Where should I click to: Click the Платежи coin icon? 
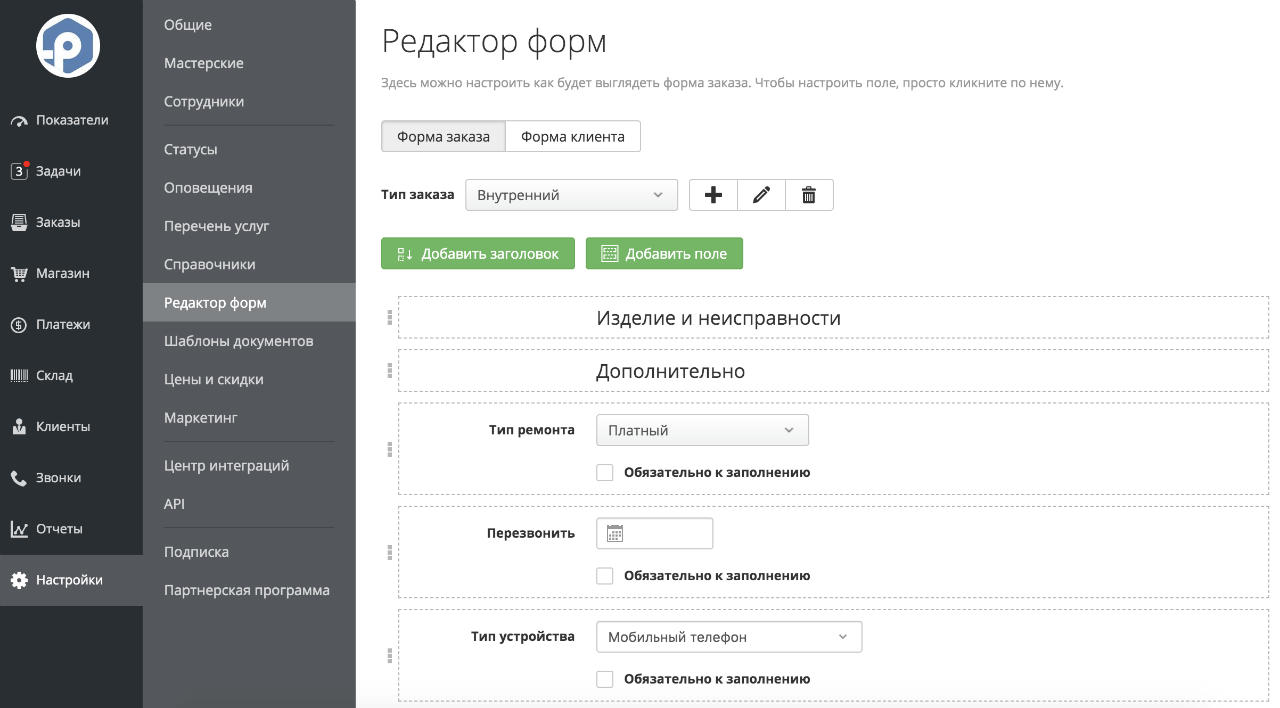[19, 324]
